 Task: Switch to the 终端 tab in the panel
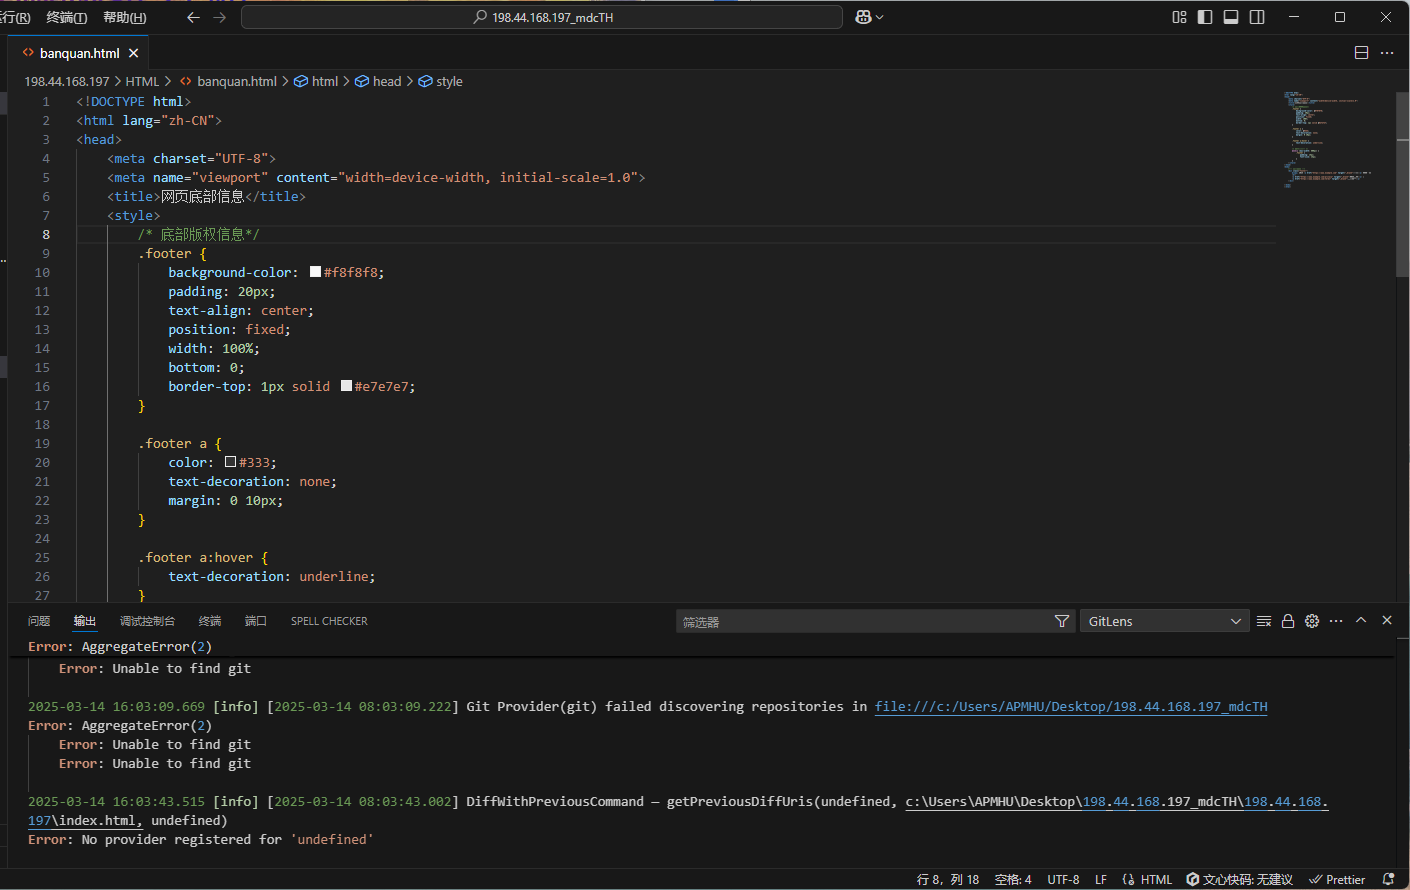[x=210, y=621]
